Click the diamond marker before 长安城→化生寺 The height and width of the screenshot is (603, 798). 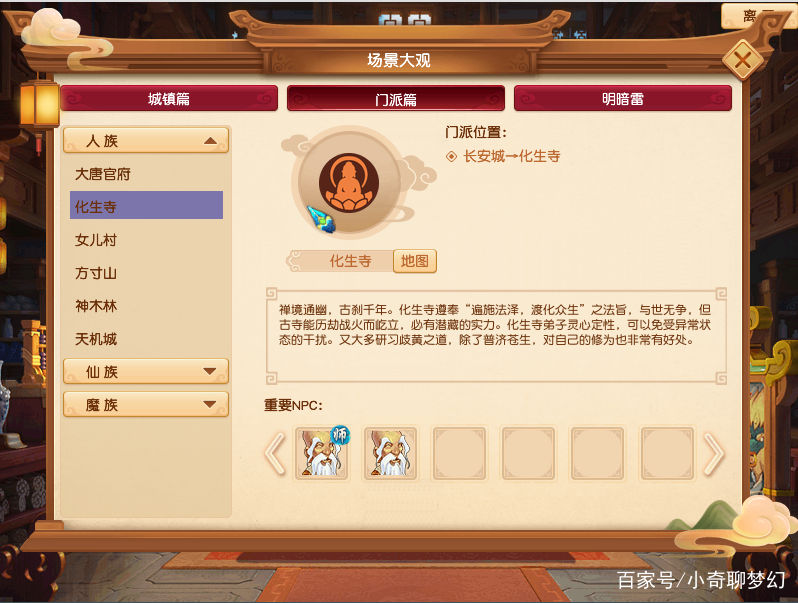[x=451, y=156]
